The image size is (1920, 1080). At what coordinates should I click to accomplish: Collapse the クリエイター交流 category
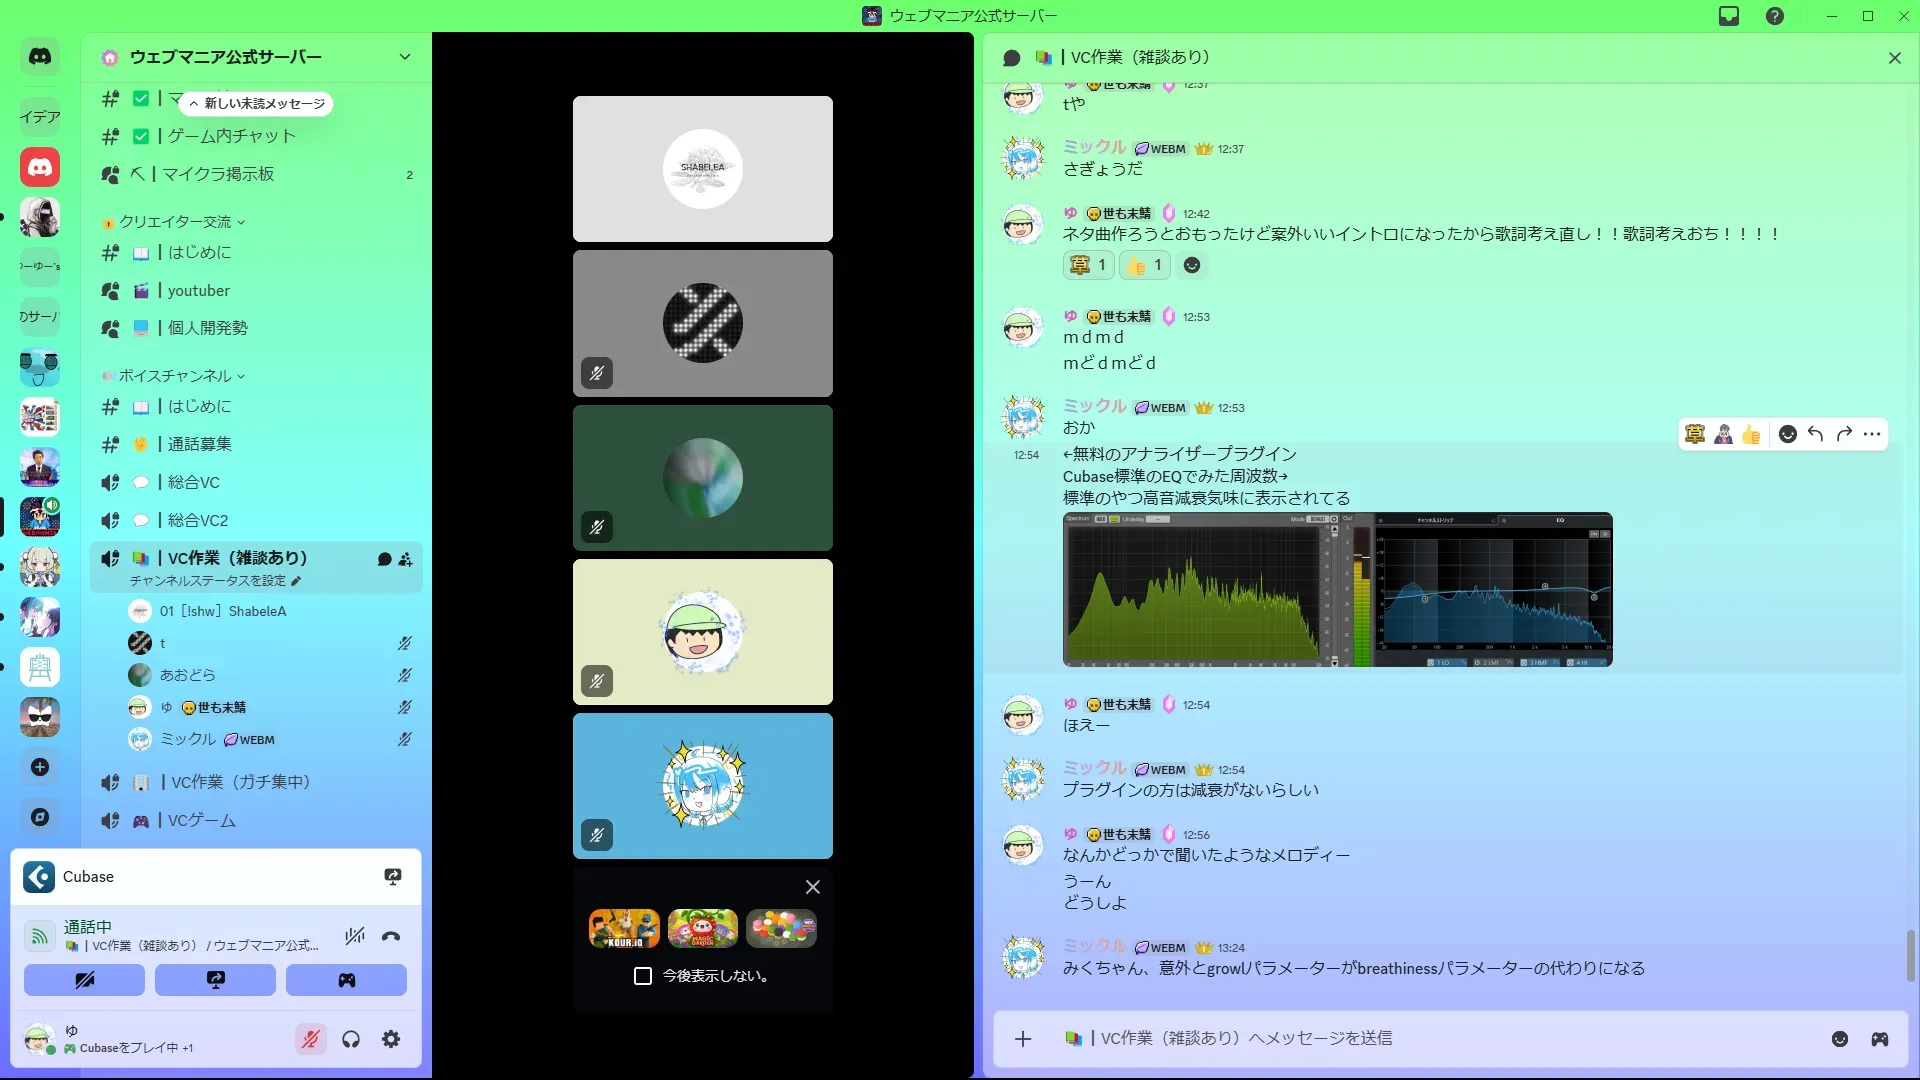click(176, 222)
